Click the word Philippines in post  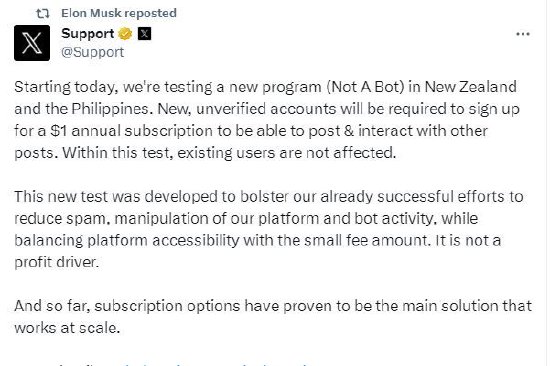click(112, 109)
